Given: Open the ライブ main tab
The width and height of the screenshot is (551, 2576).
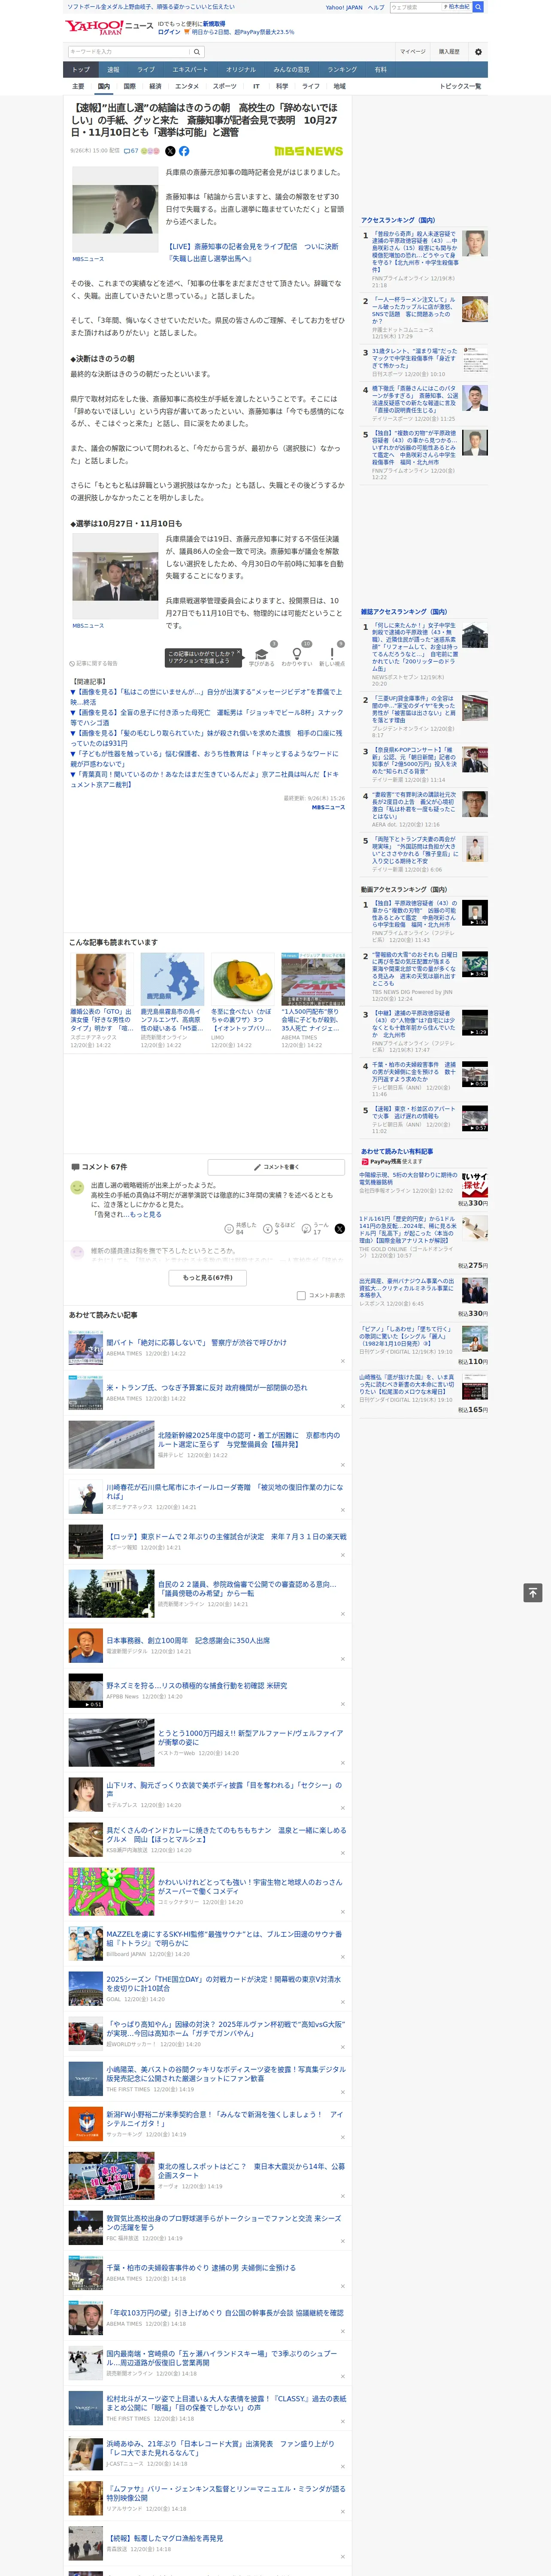Looking at the screenshot, I should (146, 70).
